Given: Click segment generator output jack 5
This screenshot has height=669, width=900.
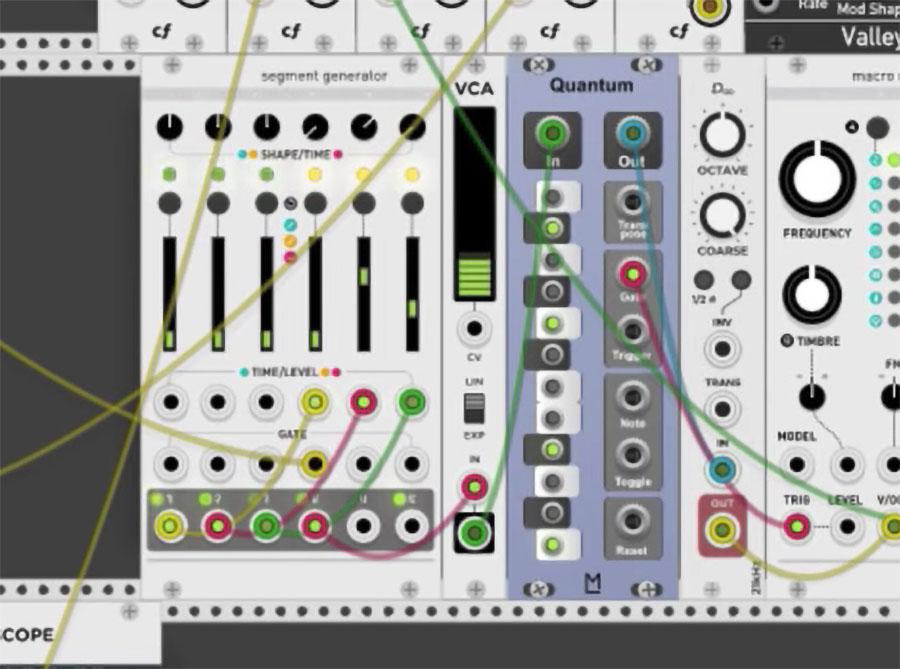Looking at the screenshot, I should click(x=363, y=525).
